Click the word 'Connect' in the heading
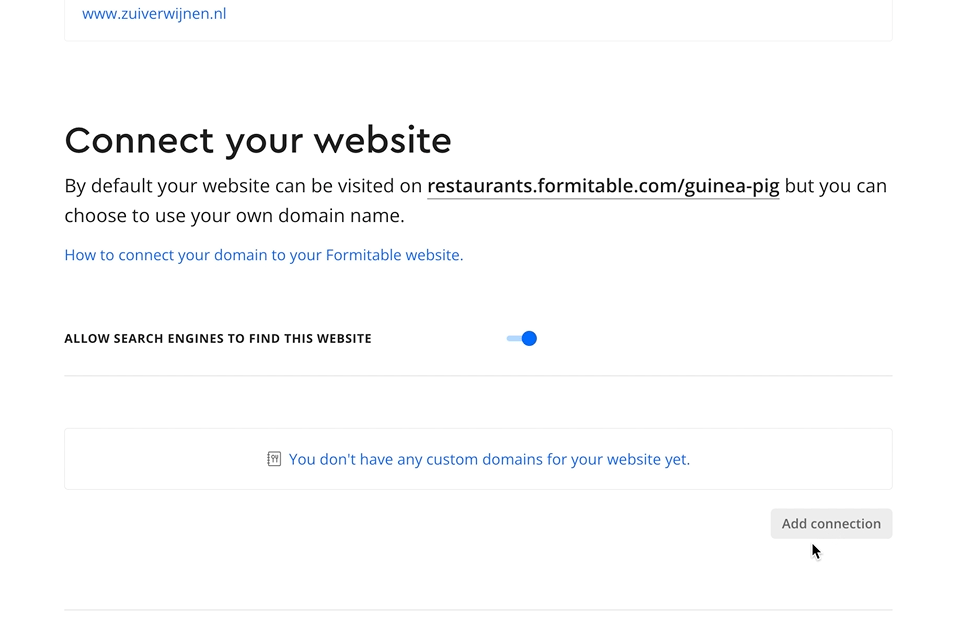 139,140
